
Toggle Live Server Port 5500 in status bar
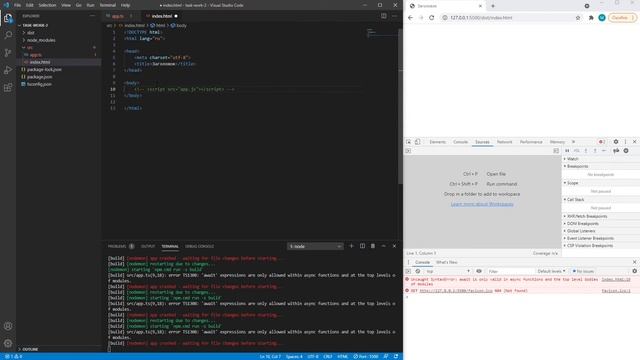[x=366, y=356]
